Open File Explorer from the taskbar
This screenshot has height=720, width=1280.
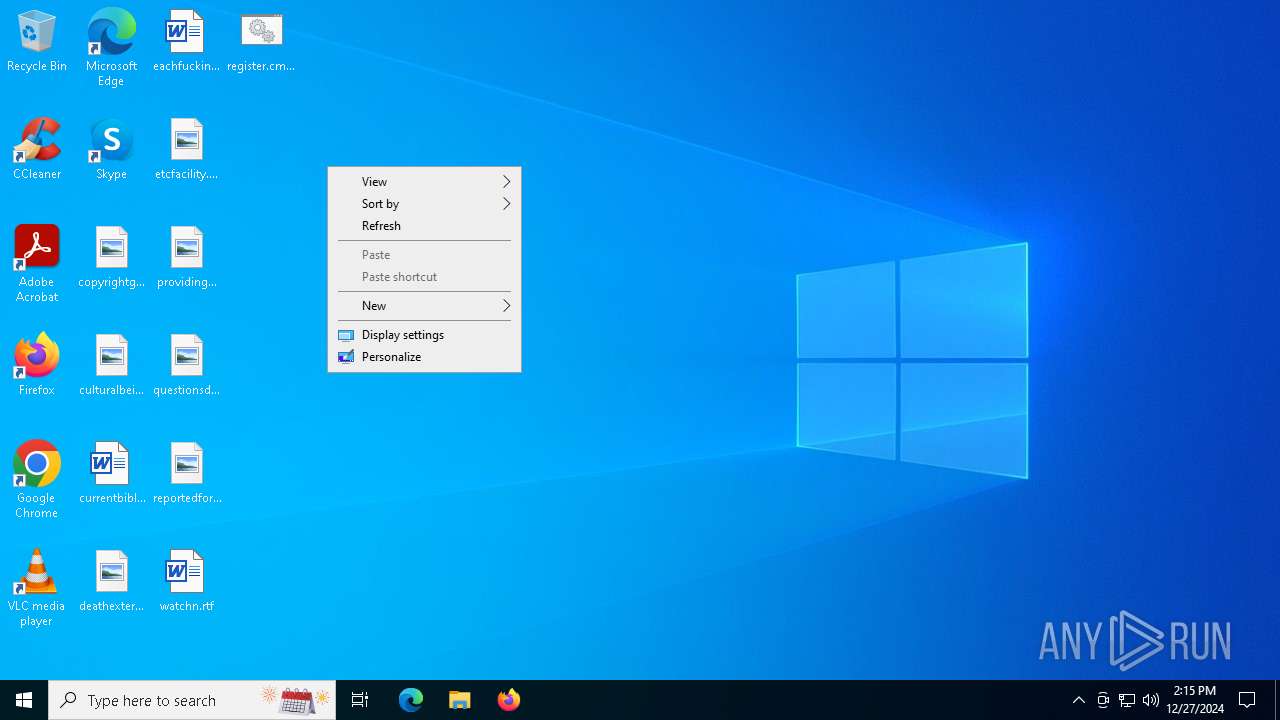[x=460, y=700]
